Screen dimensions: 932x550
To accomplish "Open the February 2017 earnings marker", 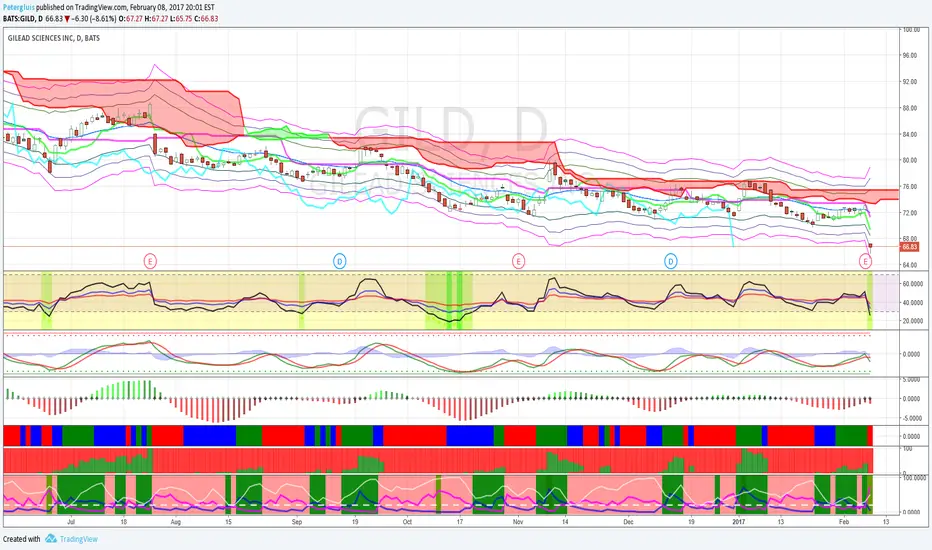I will click(x=865, y=260).
